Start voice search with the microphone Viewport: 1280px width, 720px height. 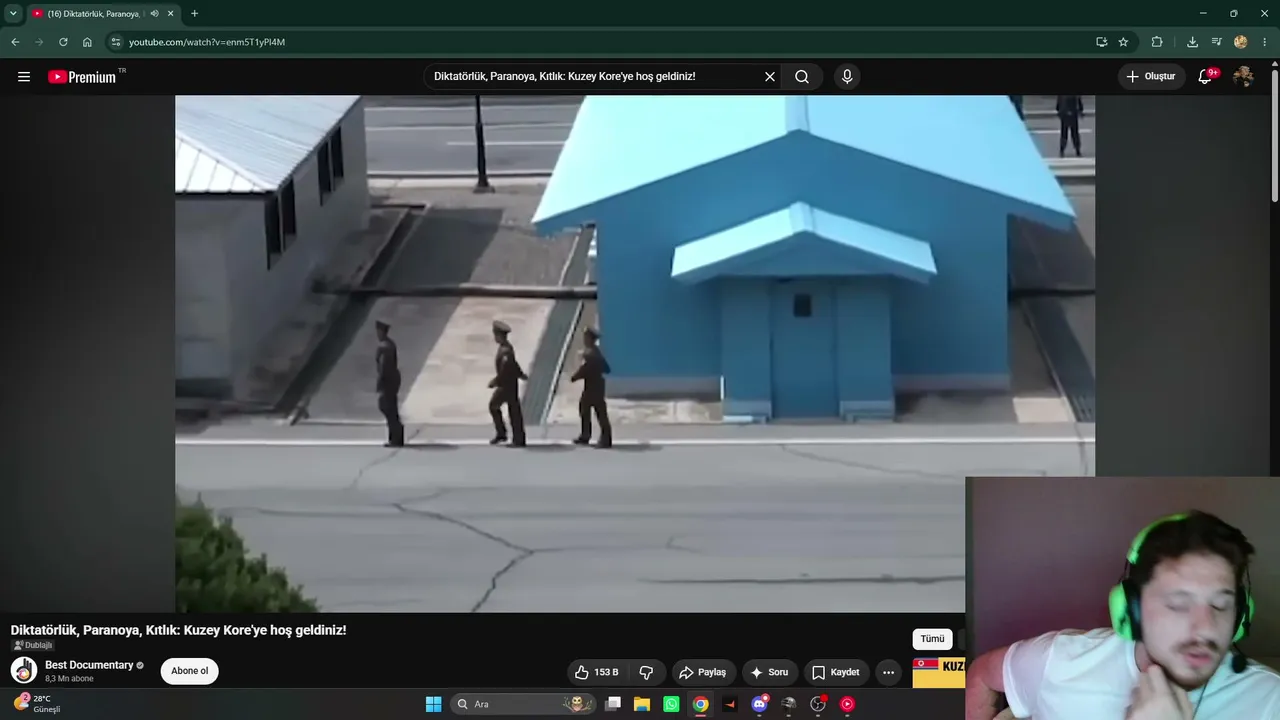[847, 77]
